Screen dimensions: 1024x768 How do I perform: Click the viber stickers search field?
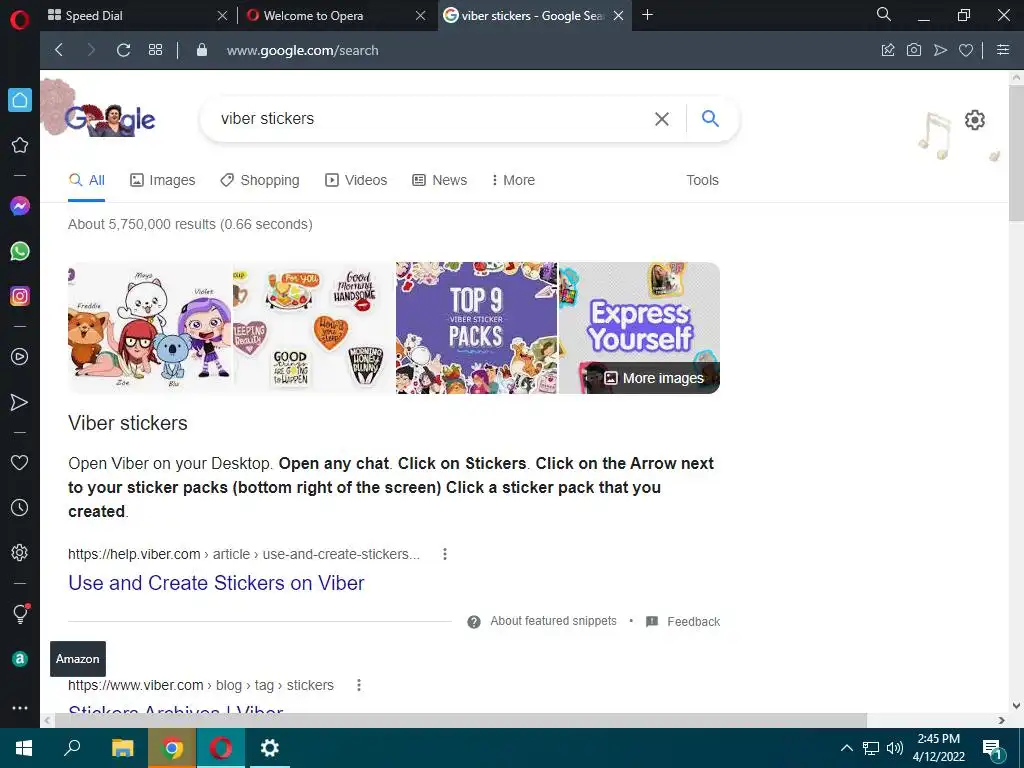pos(431,119)
